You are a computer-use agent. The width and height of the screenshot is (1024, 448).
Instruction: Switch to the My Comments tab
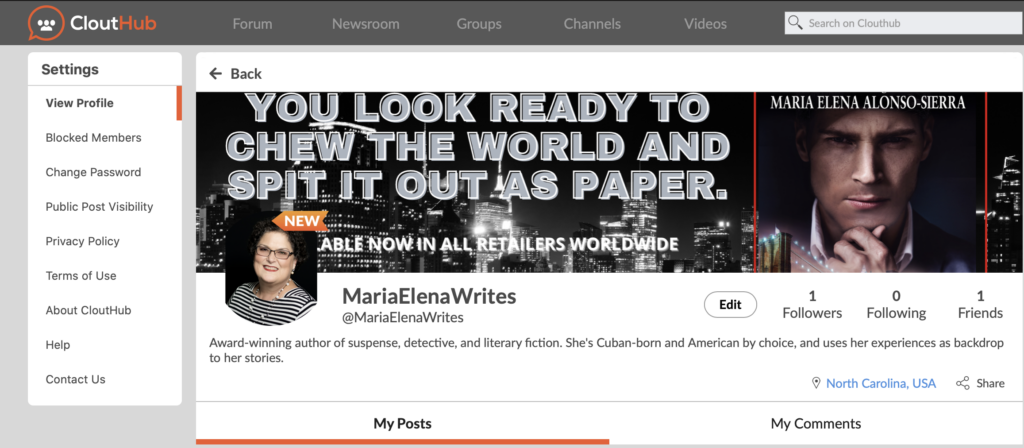815,423
